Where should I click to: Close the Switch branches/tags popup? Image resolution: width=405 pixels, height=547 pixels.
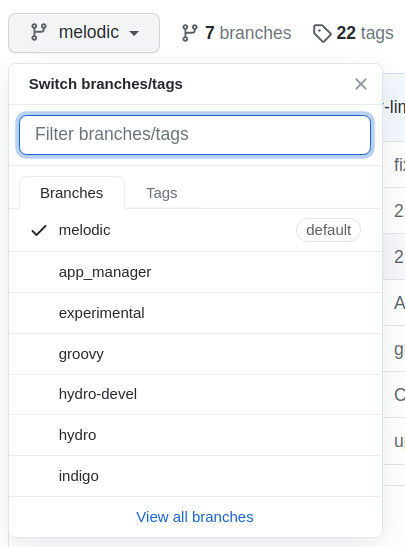361,84
